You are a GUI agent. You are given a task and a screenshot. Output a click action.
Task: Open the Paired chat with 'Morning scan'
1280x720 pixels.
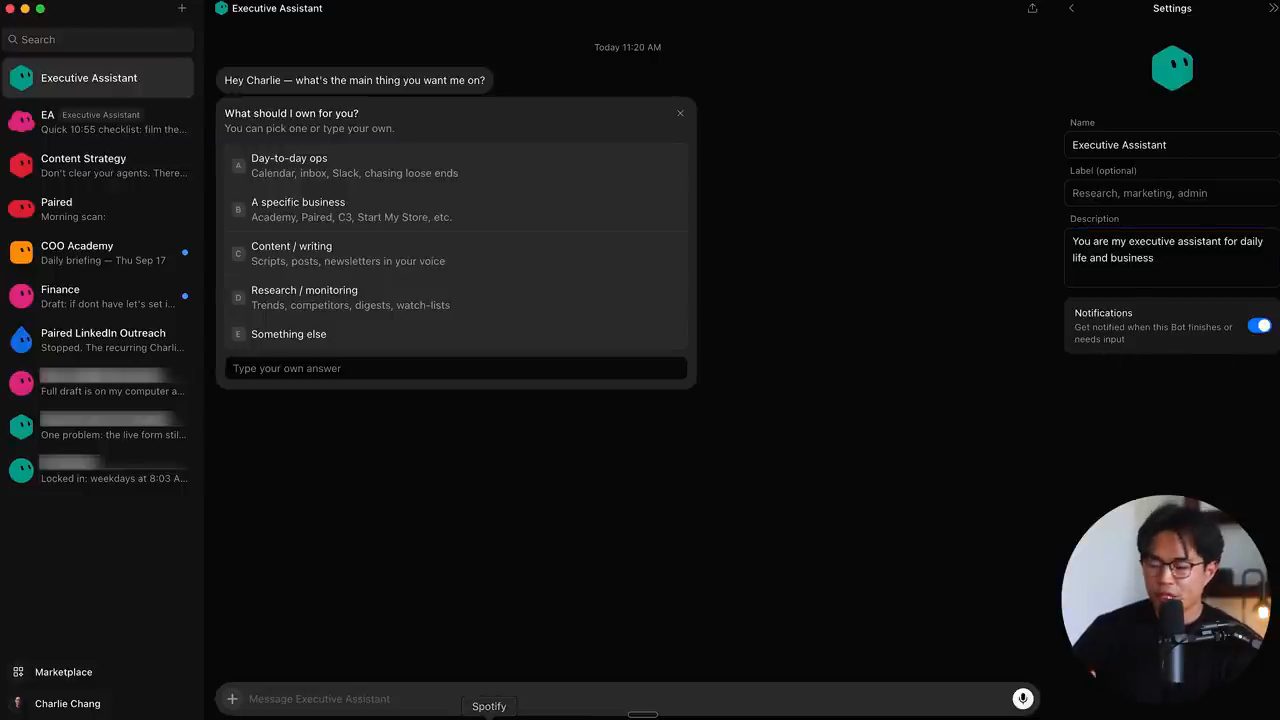click(x=98, y=209)
